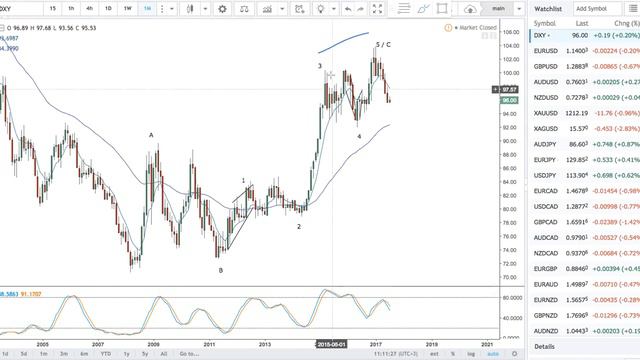Select the 4h interval
Screen dimensions: 640x360
[89, 9]
